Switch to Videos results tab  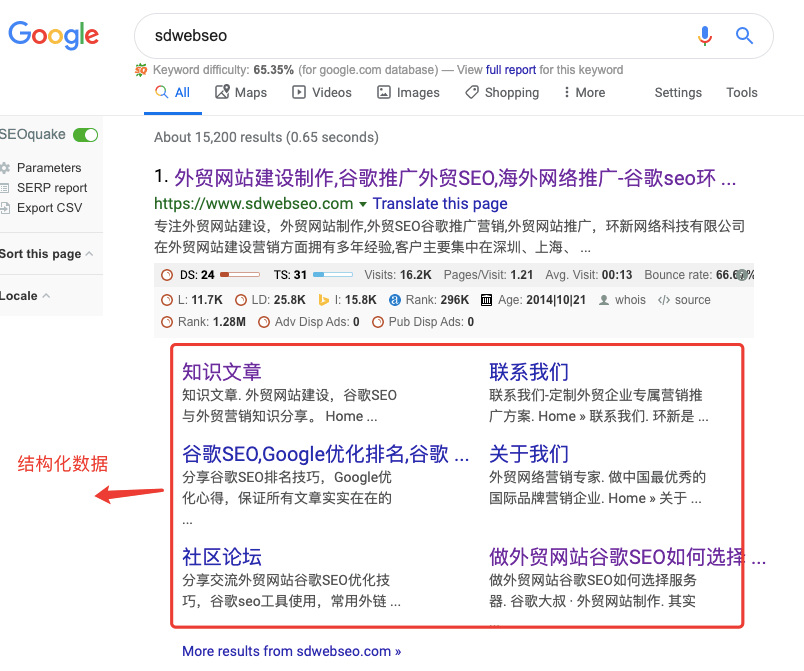322,92
